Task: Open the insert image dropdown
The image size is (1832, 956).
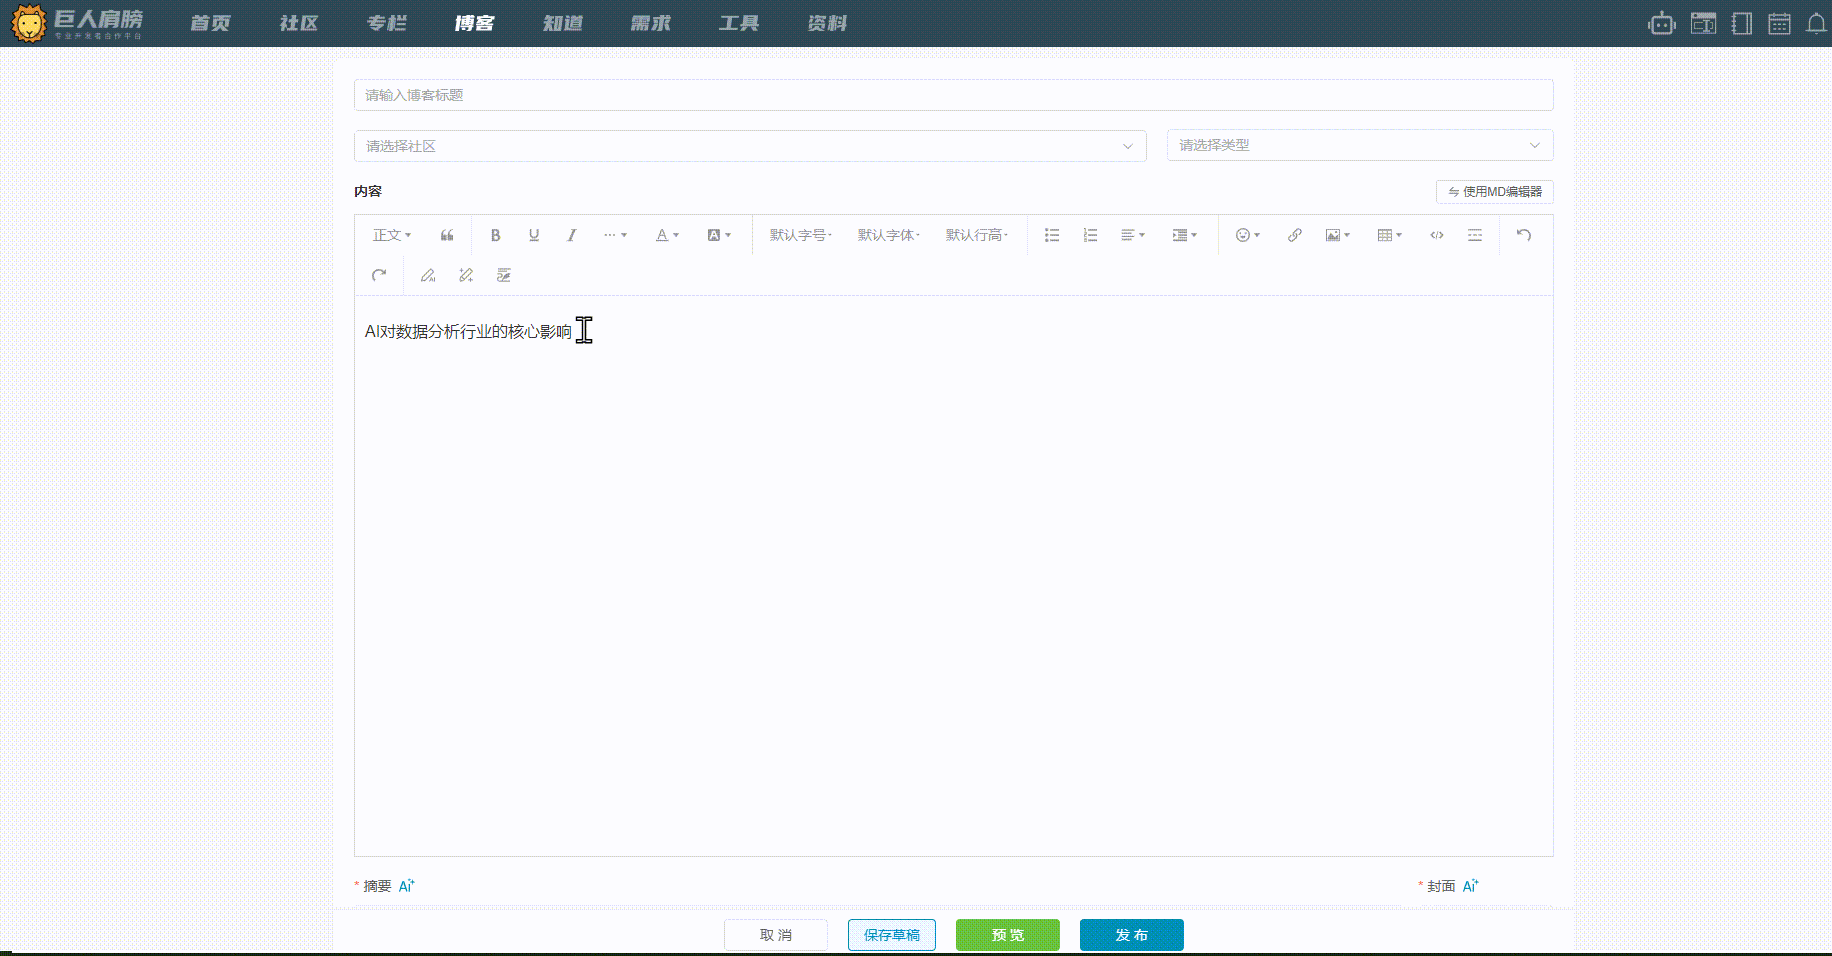Action: click(x=1337, y=235)
